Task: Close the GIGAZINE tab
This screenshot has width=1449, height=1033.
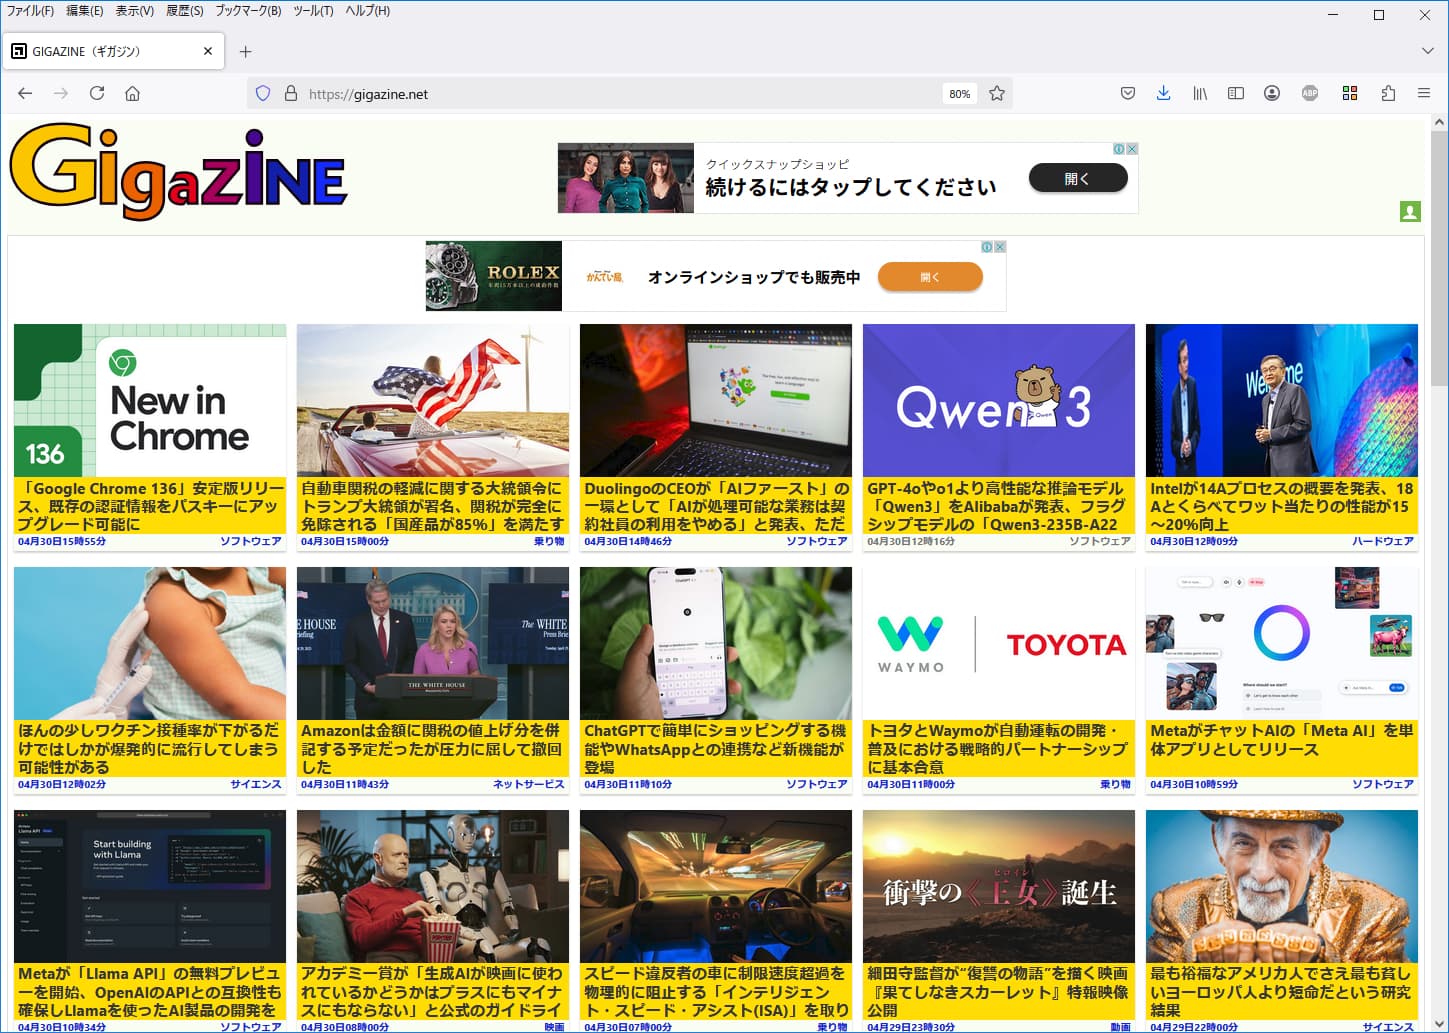Action: 208,51
